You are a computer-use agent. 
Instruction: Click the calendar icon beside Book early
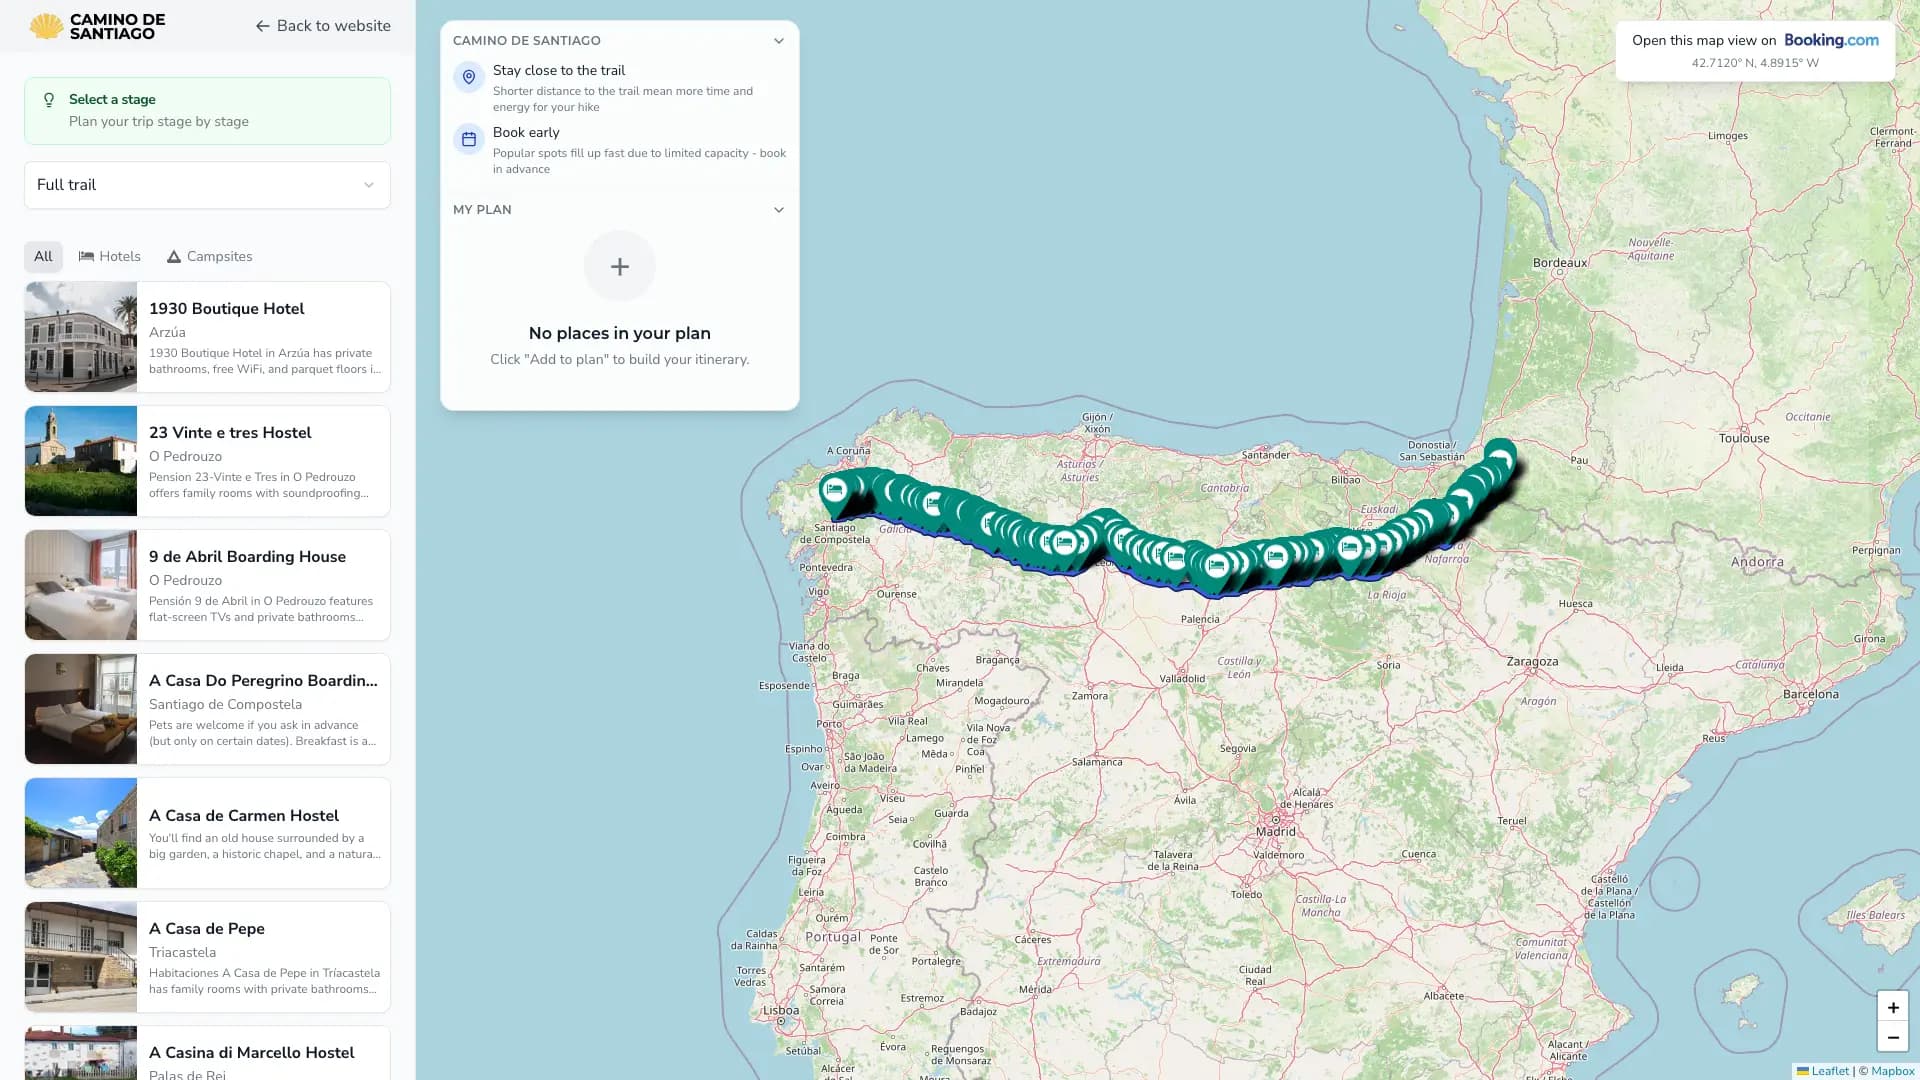point(468,139)
